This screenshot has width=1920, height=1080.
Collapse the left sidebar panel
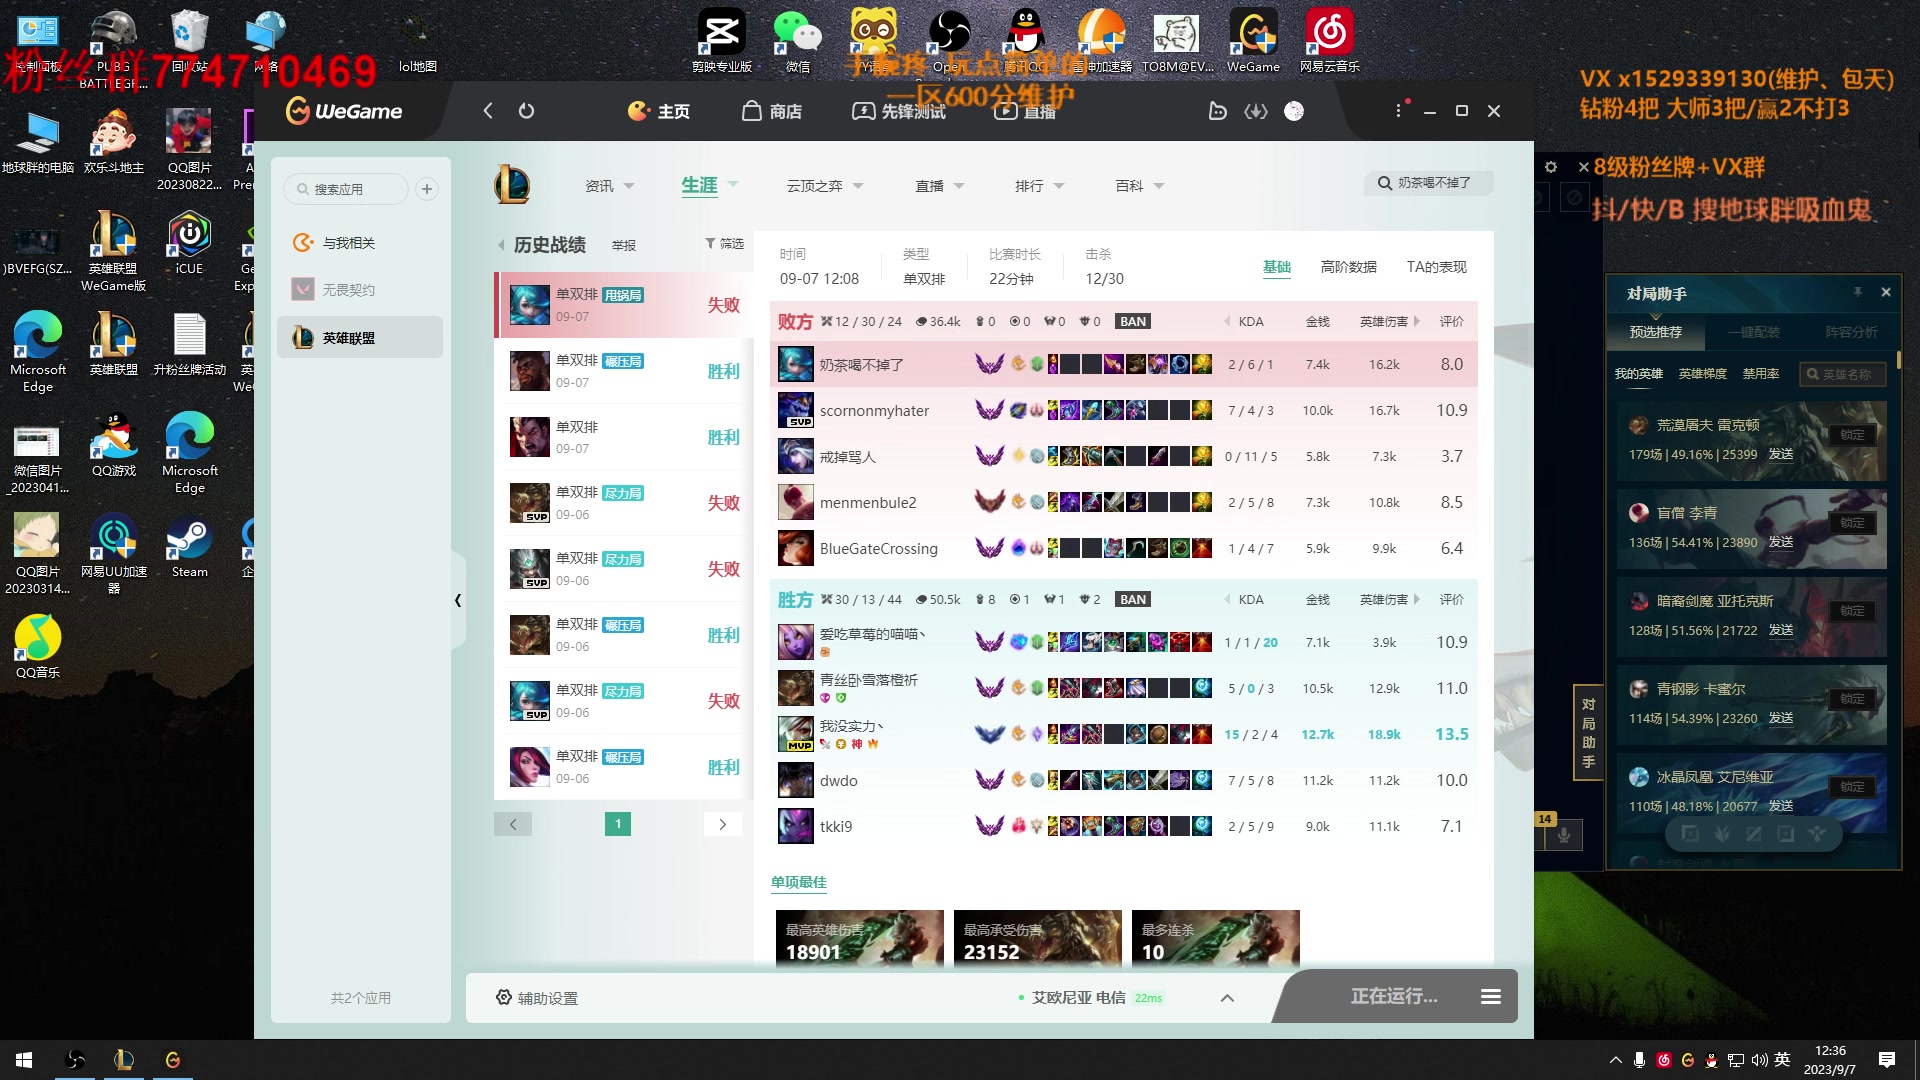(x=458, y=600)
